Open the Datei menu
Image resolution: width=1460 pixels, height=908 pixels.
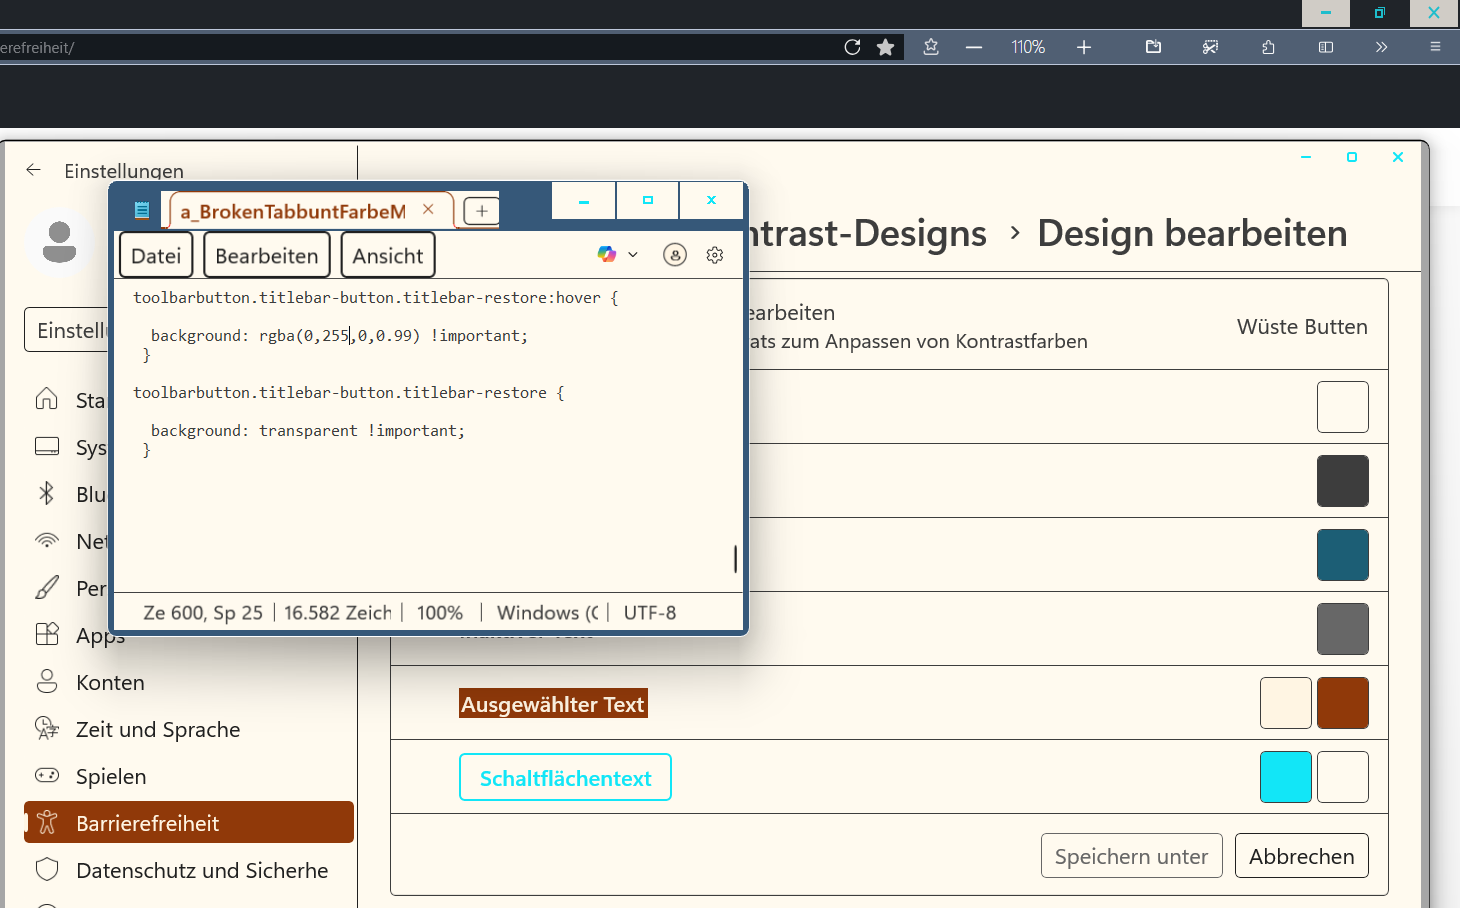click(156, 256)
